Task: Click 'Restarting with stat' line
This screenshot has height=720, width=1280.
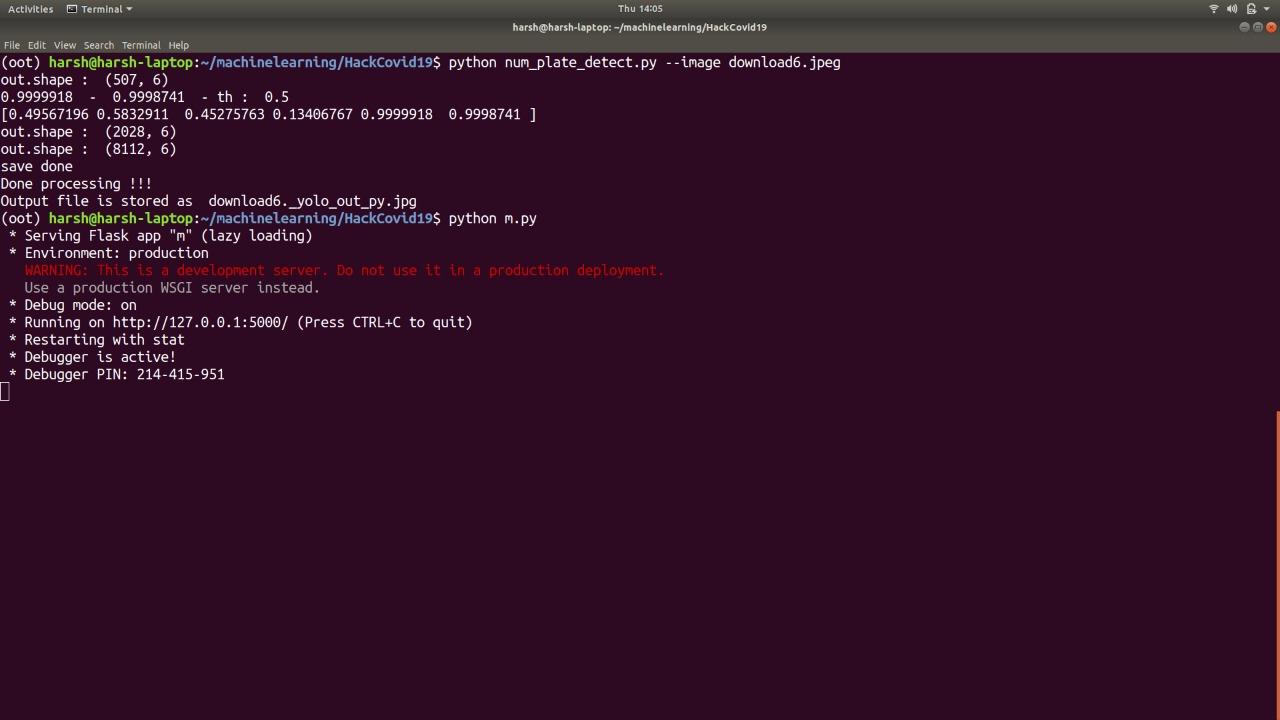Action: coord(104,340)
